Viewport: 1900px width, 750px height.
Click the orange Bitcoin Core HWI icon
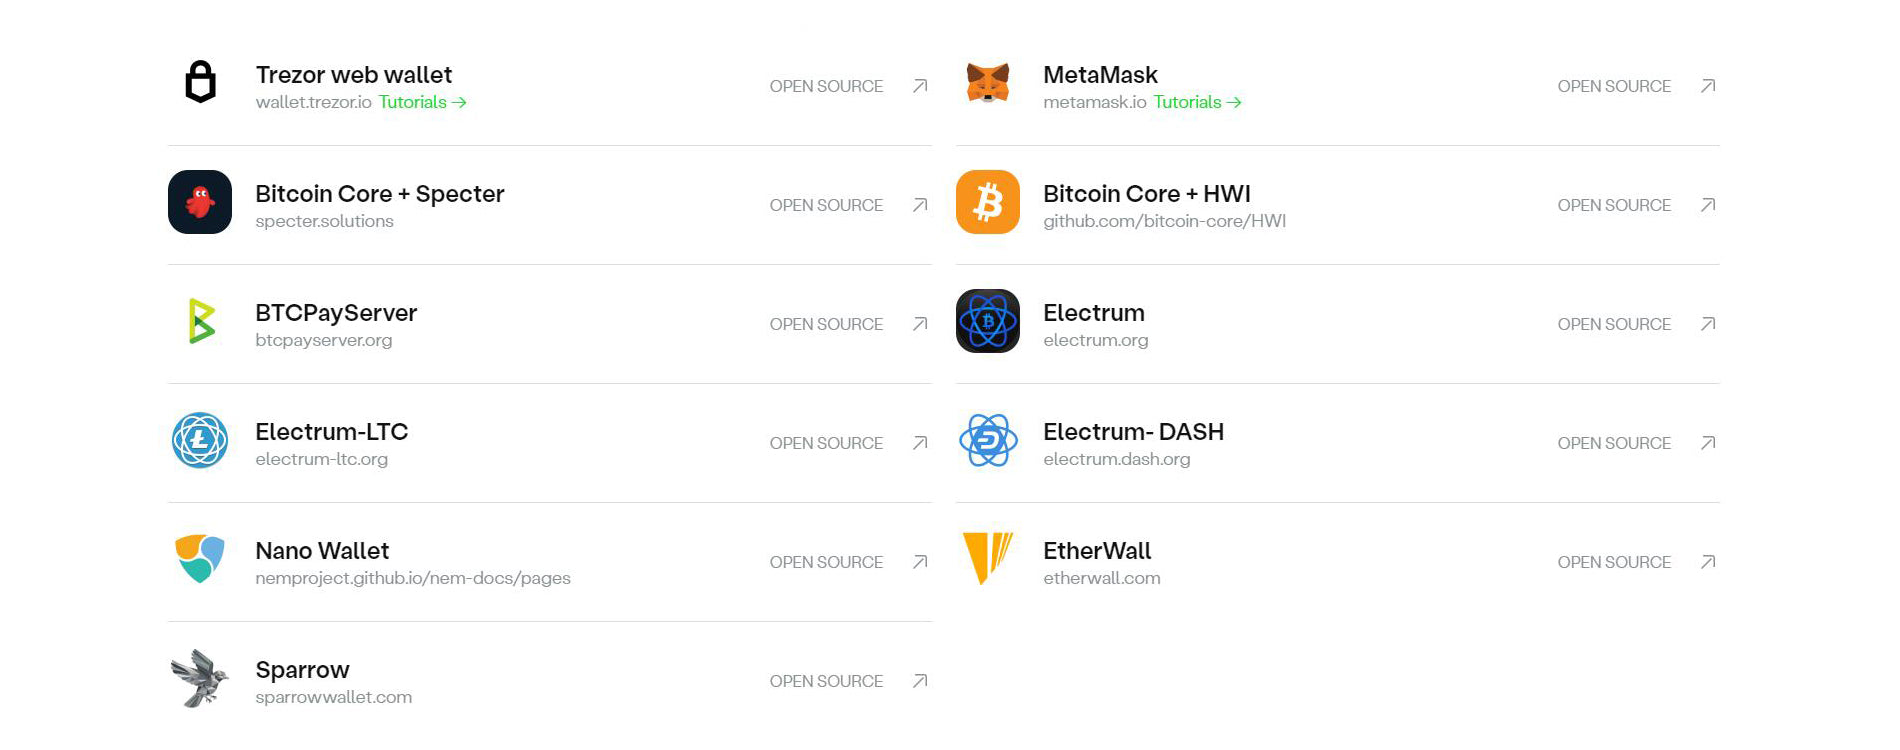click(x=988, y=202)
